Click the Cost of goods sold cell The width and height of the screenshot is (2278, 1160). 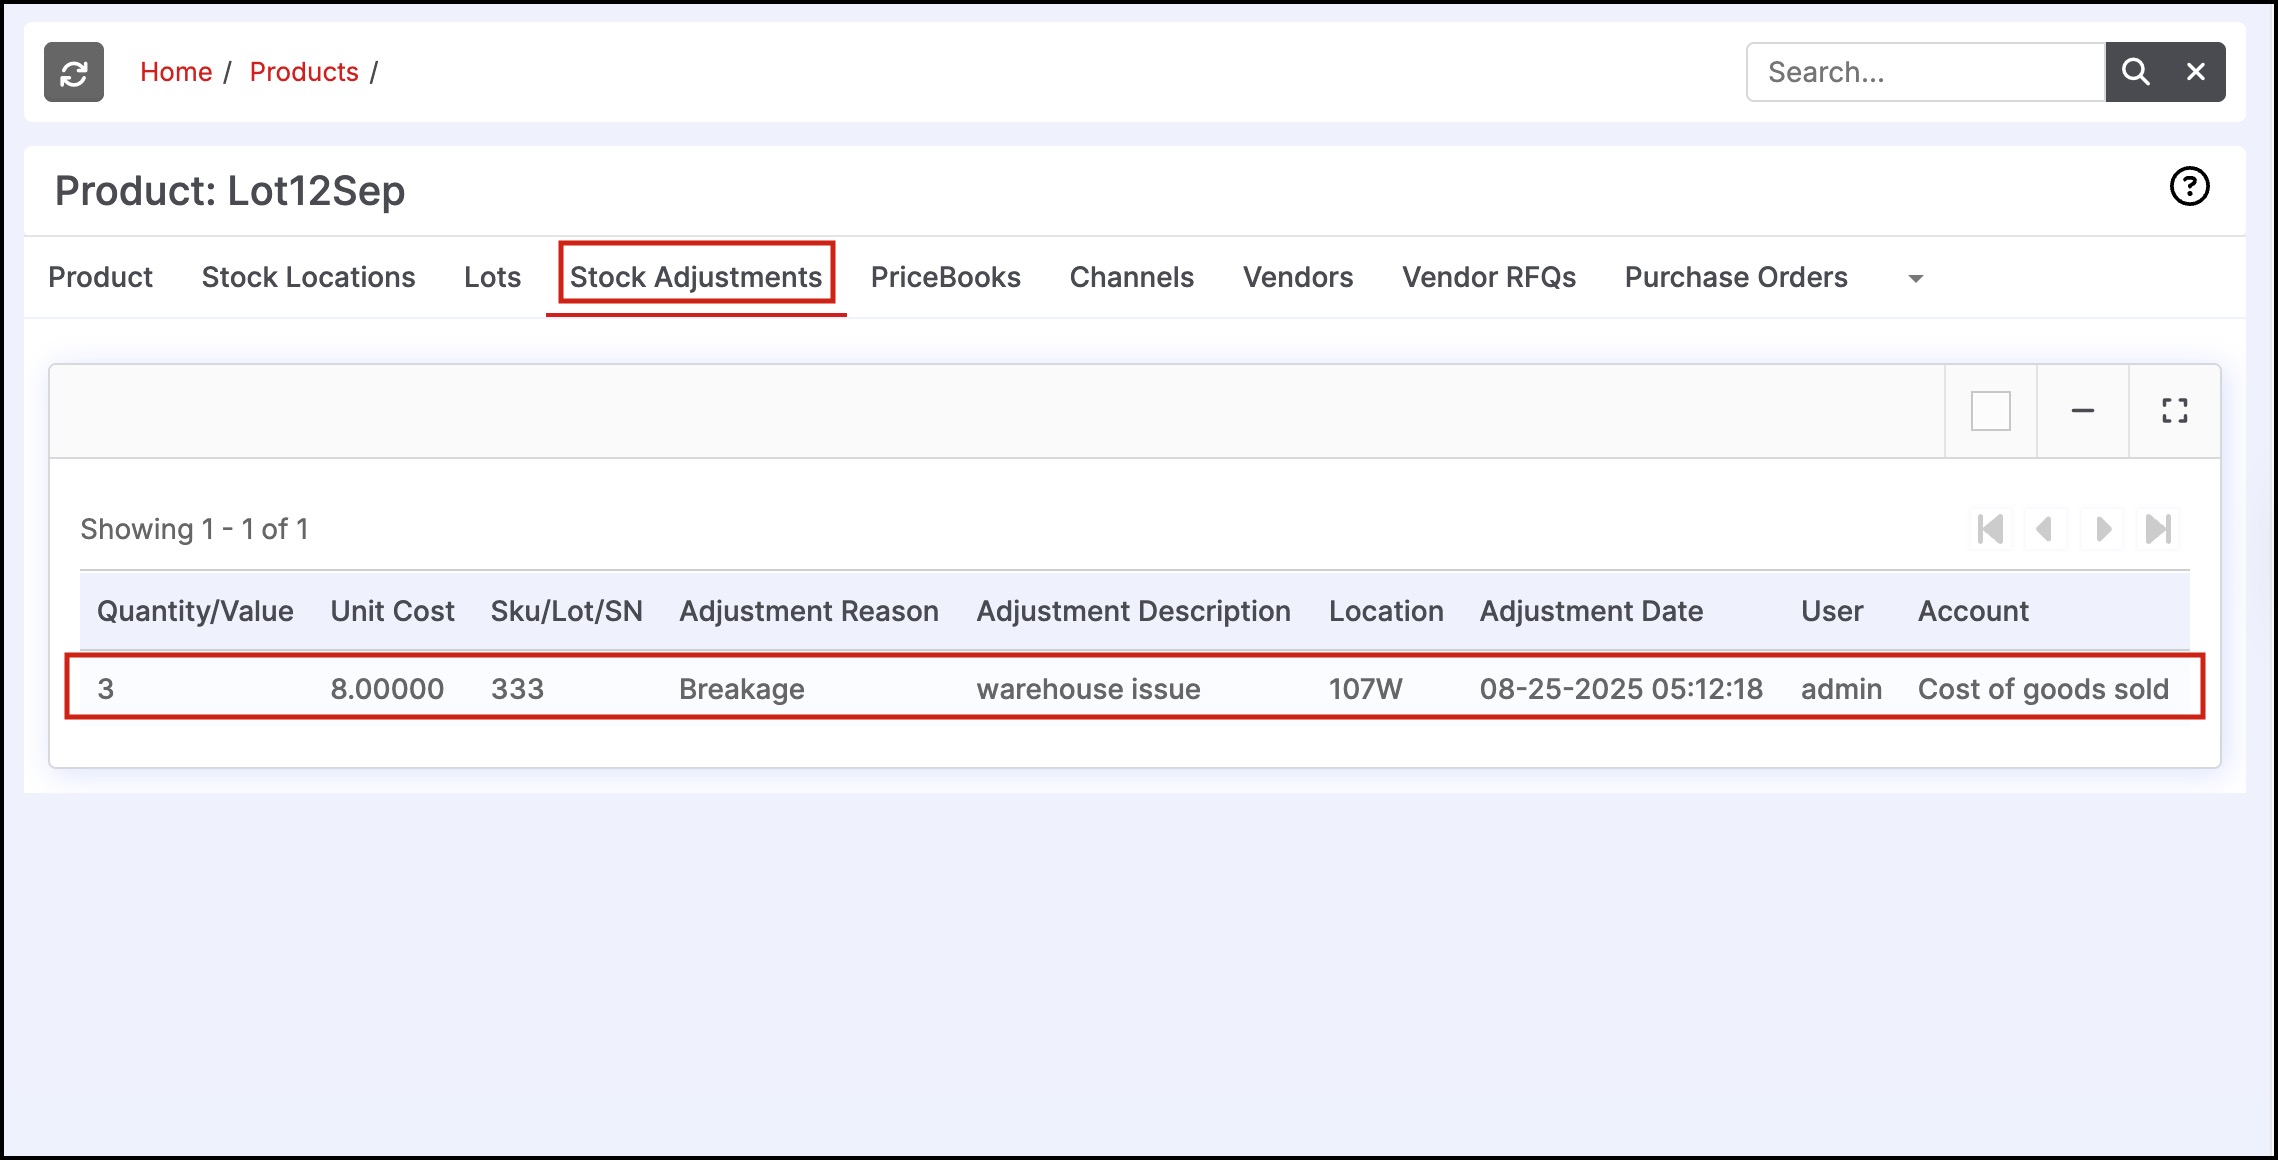click(2043, 689)
